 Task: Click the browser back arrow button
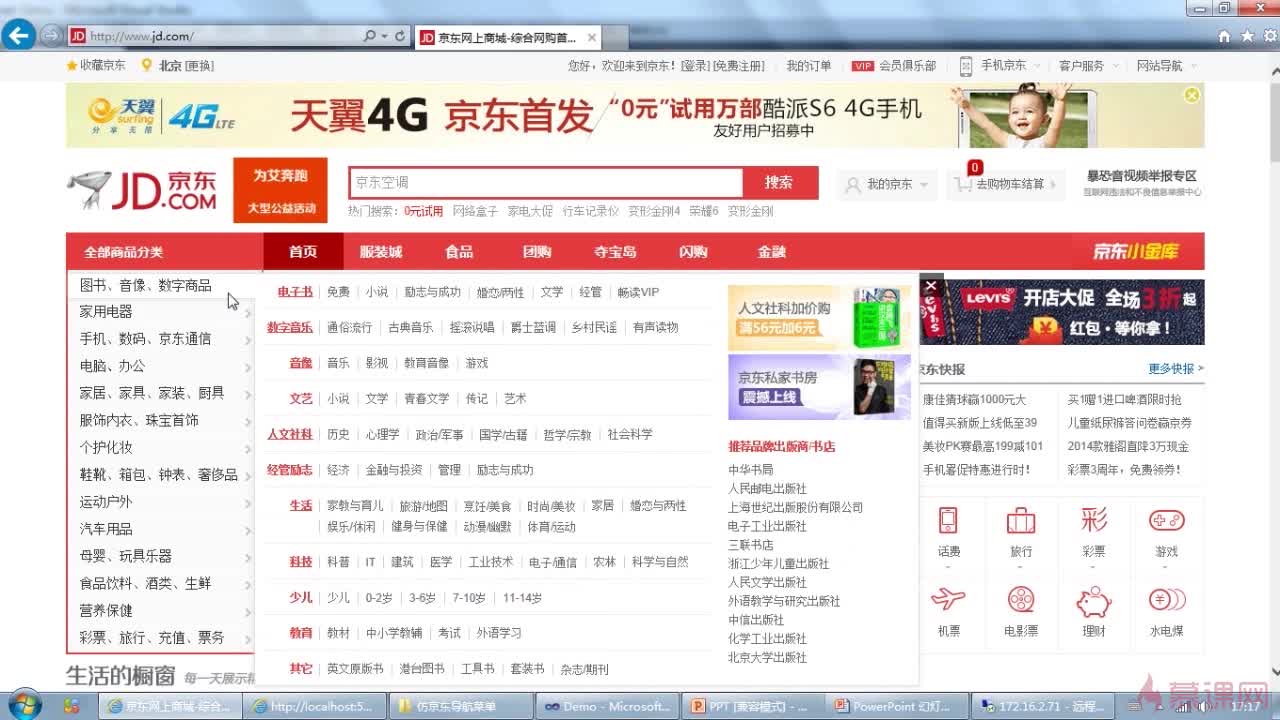(x=18, y=36)
